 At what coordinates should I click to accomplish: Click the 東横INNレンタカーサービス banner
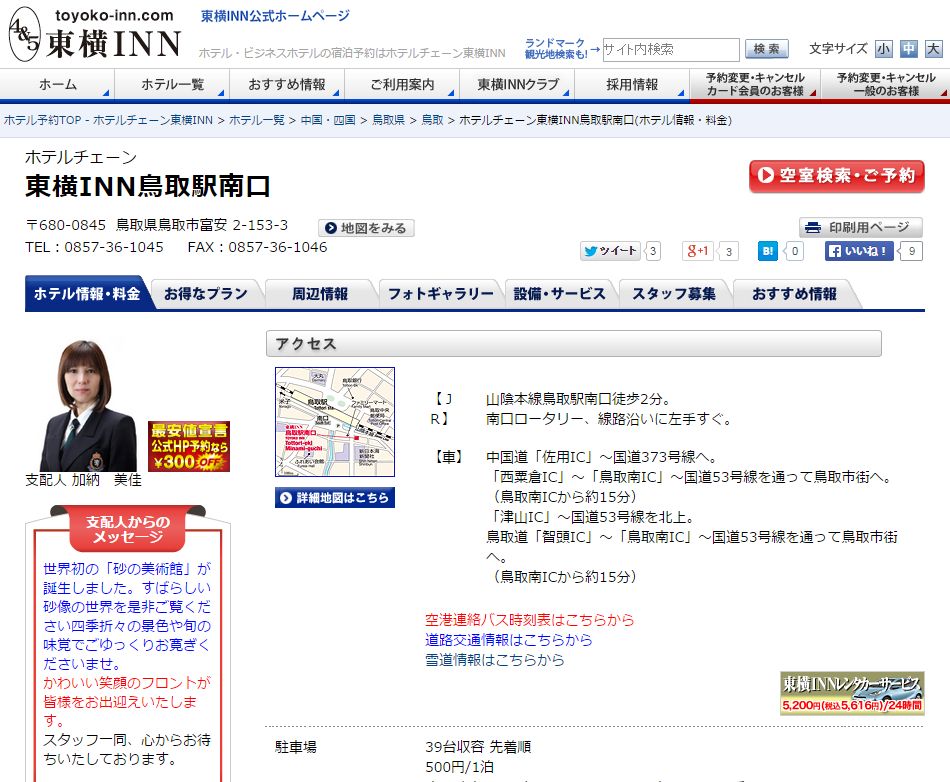(852, 693)
